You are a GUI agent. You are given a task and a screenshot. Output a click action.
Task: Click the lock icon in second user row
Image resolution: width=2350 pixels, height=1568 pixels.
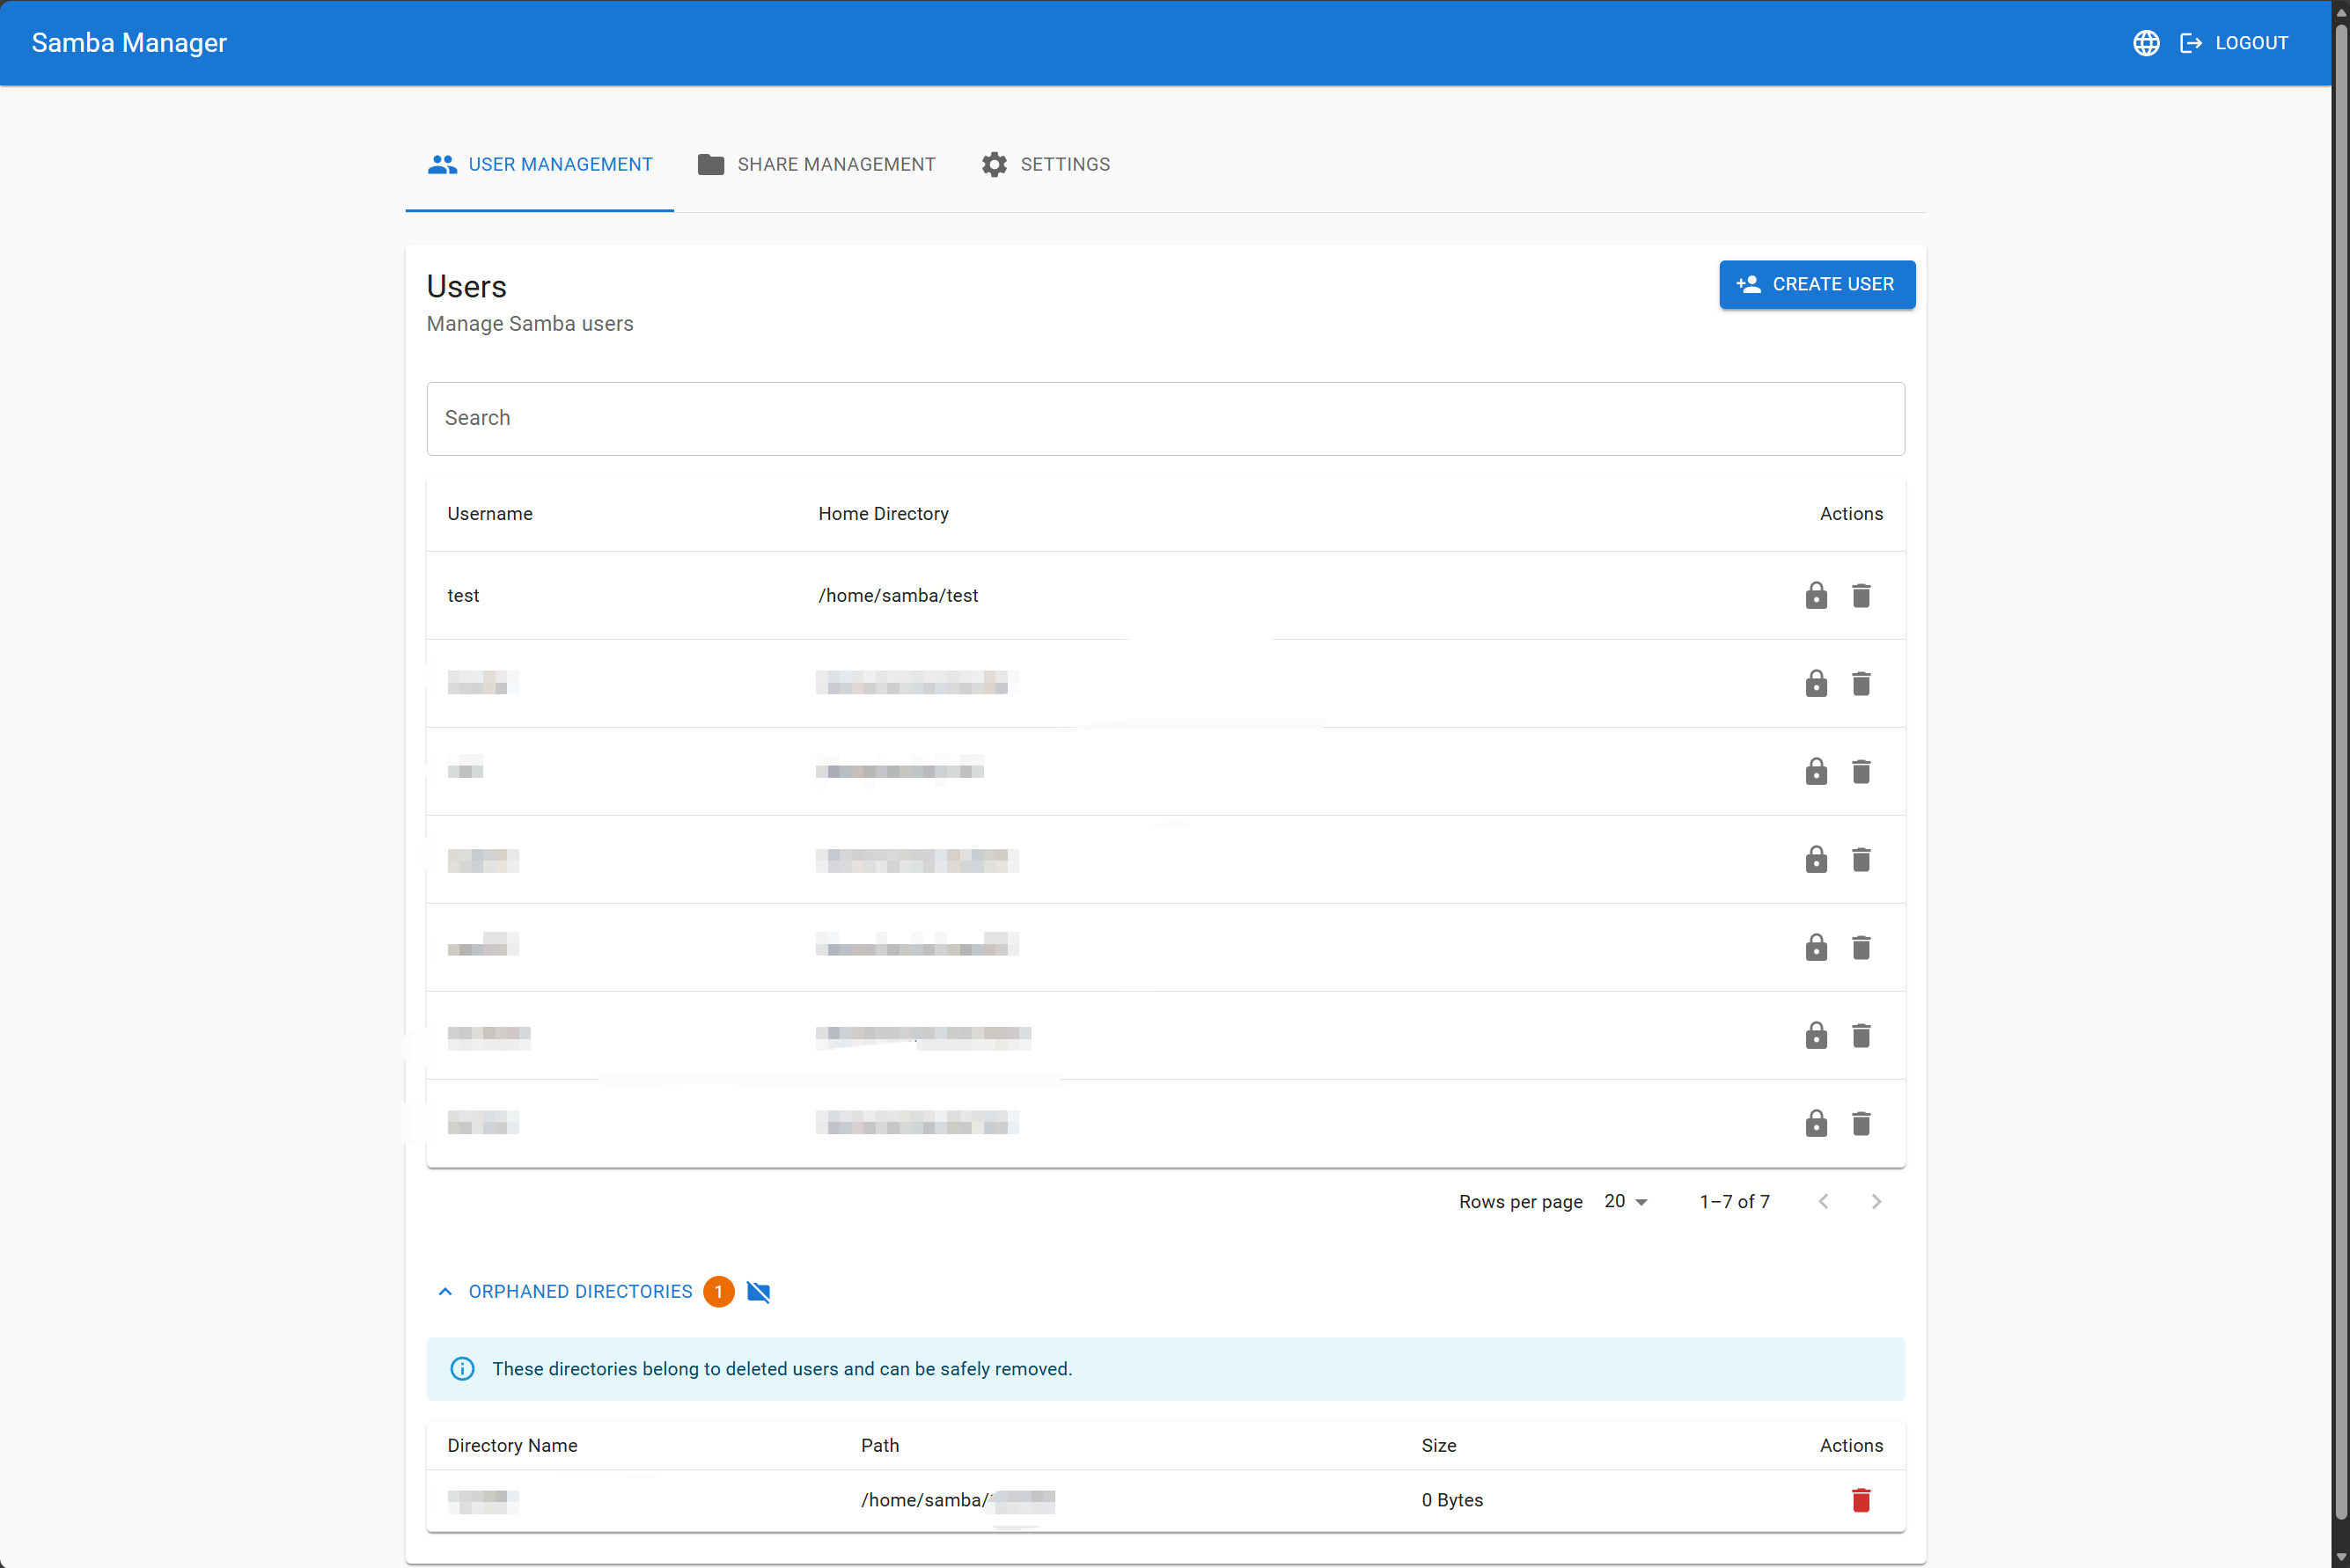point(1816,684)
